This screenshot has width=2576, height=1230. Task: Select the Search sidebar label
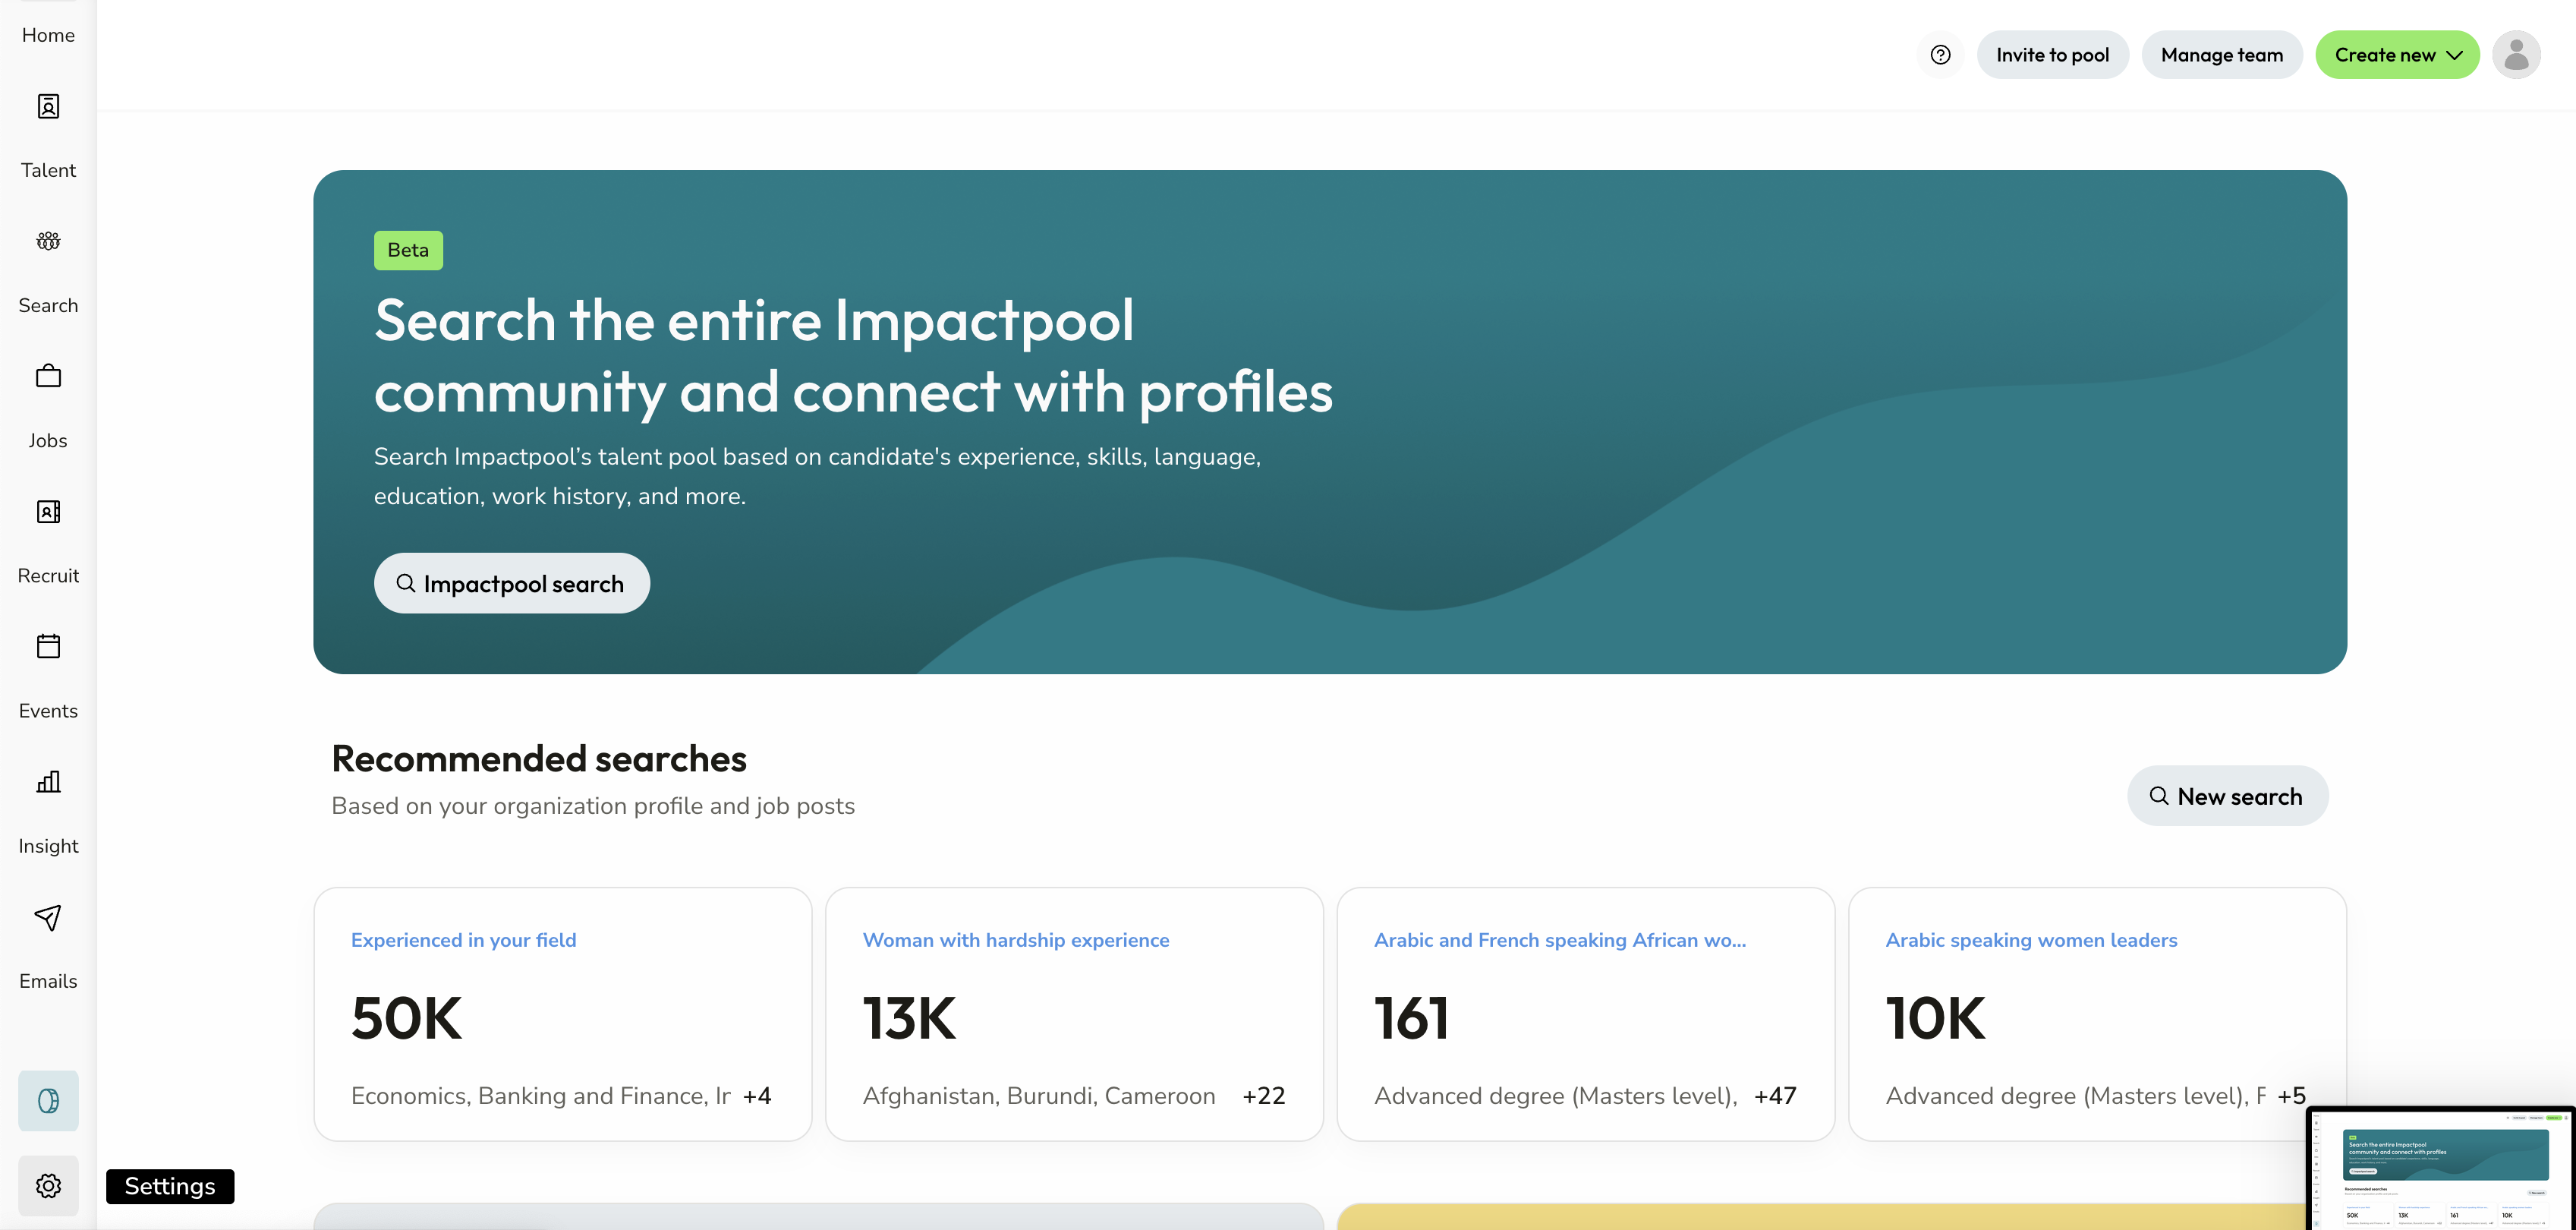pyautogui.click(x=48, y=305)
